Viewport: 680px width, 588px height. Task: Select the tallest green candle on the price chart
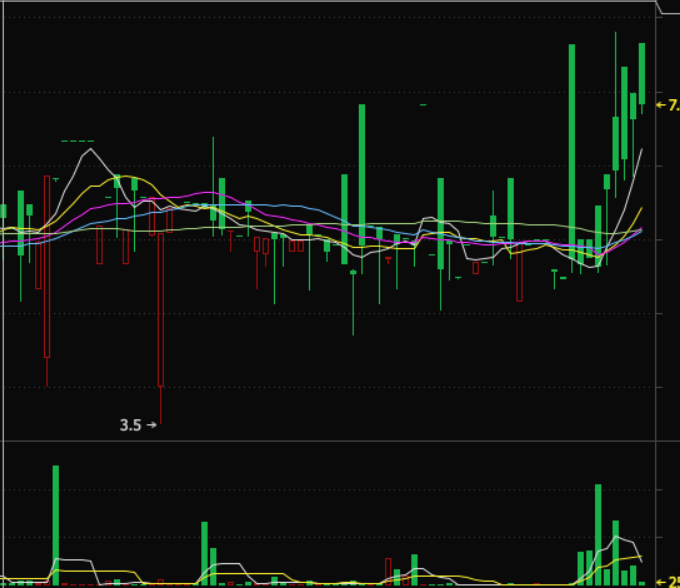point(572,158)
